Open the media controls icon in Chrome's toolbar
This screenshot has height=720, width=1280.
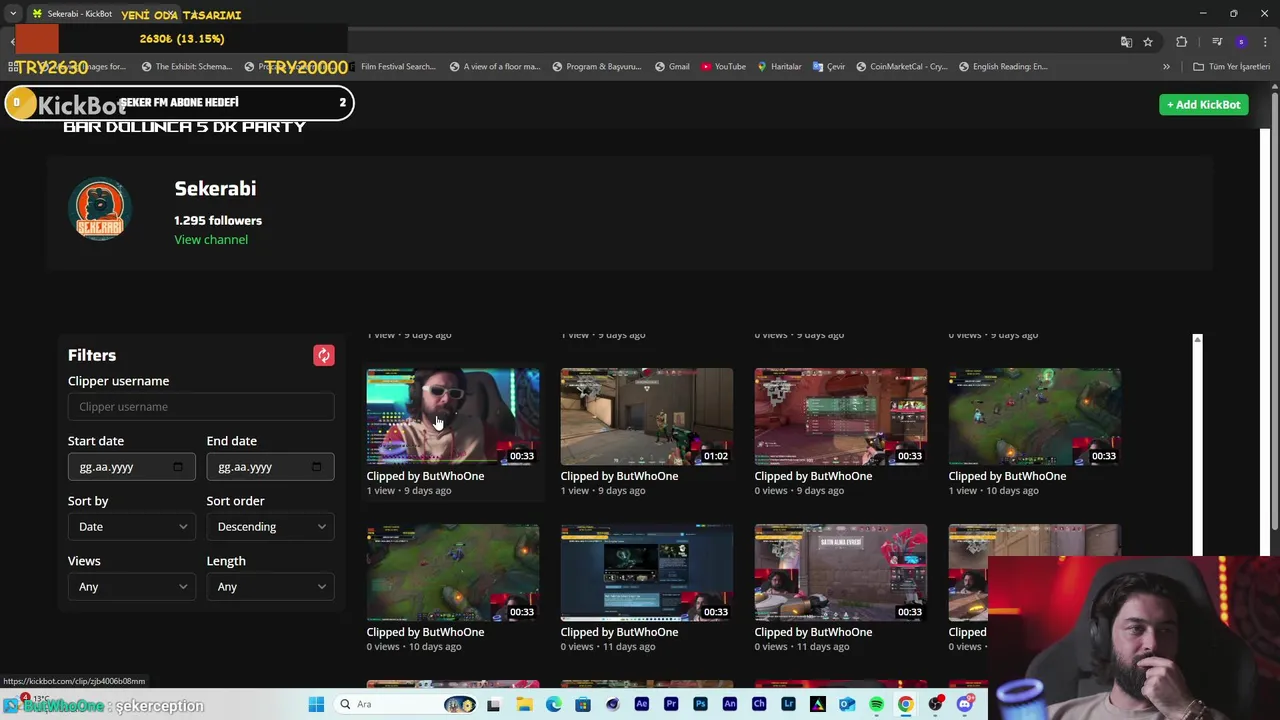[x=1217, y=42]
